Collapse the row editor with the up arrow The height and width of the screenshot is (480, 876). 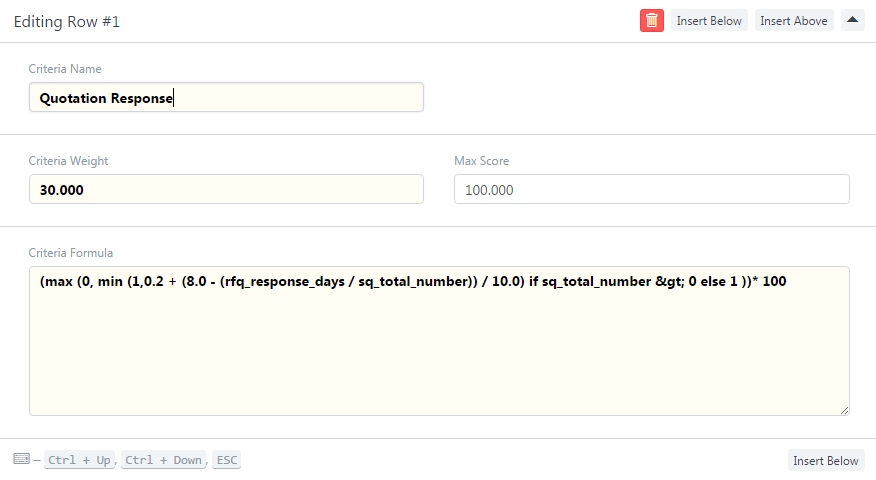coord(852,20)
